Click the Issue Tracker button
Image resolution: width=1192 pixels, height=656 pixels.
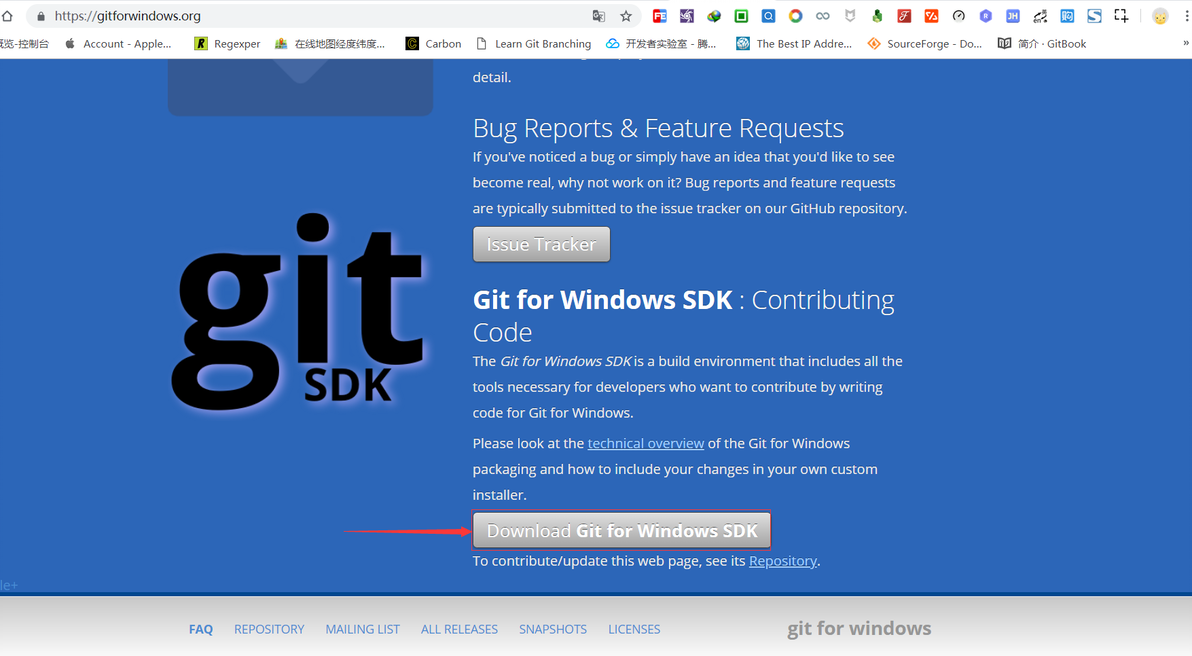pyautogui.click(x=541, y=244)
